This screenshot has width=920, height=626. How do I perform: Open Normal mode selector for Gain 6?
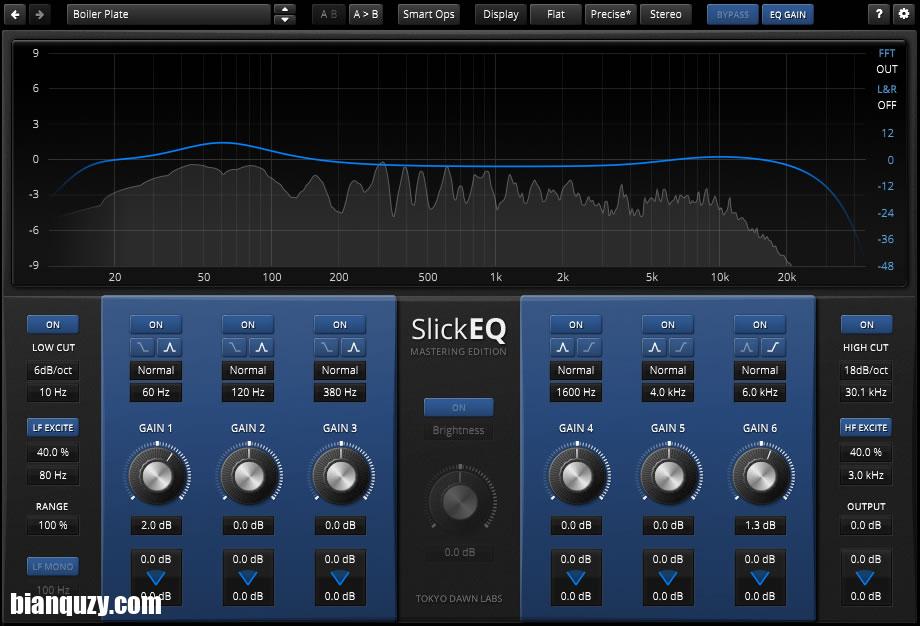[760, 370]
